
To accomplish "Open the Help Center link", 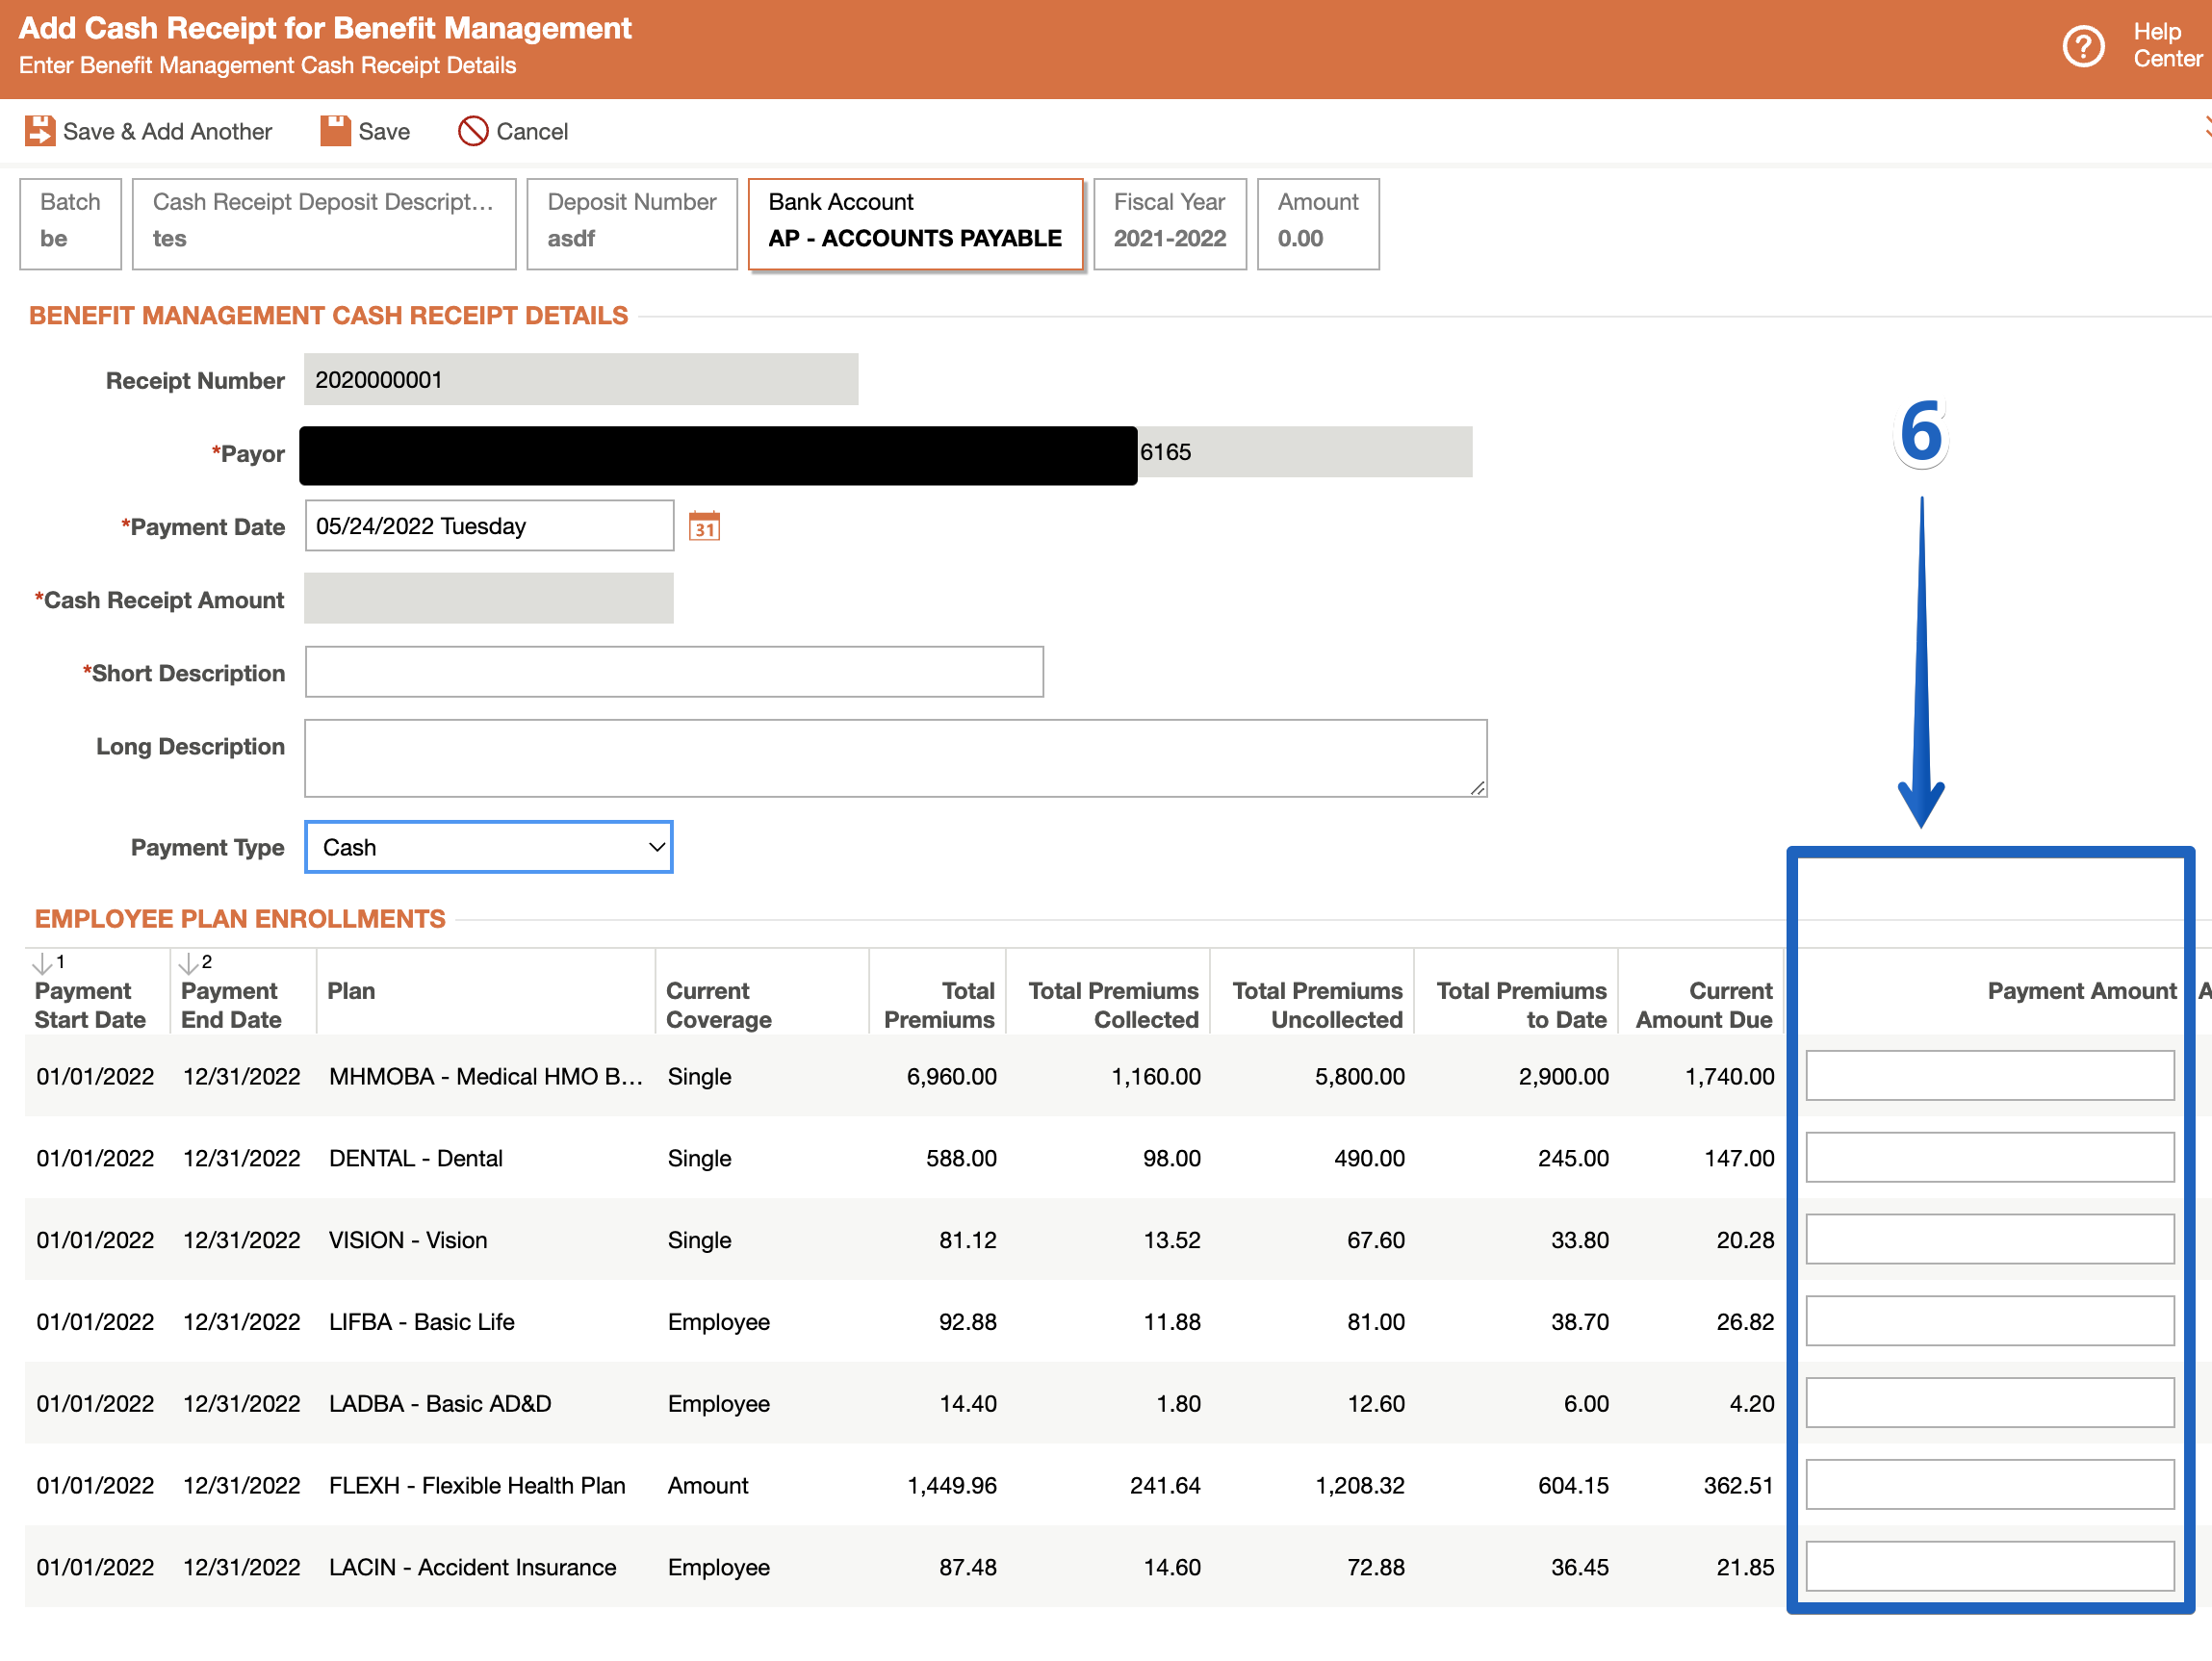I will point(2167,46).
